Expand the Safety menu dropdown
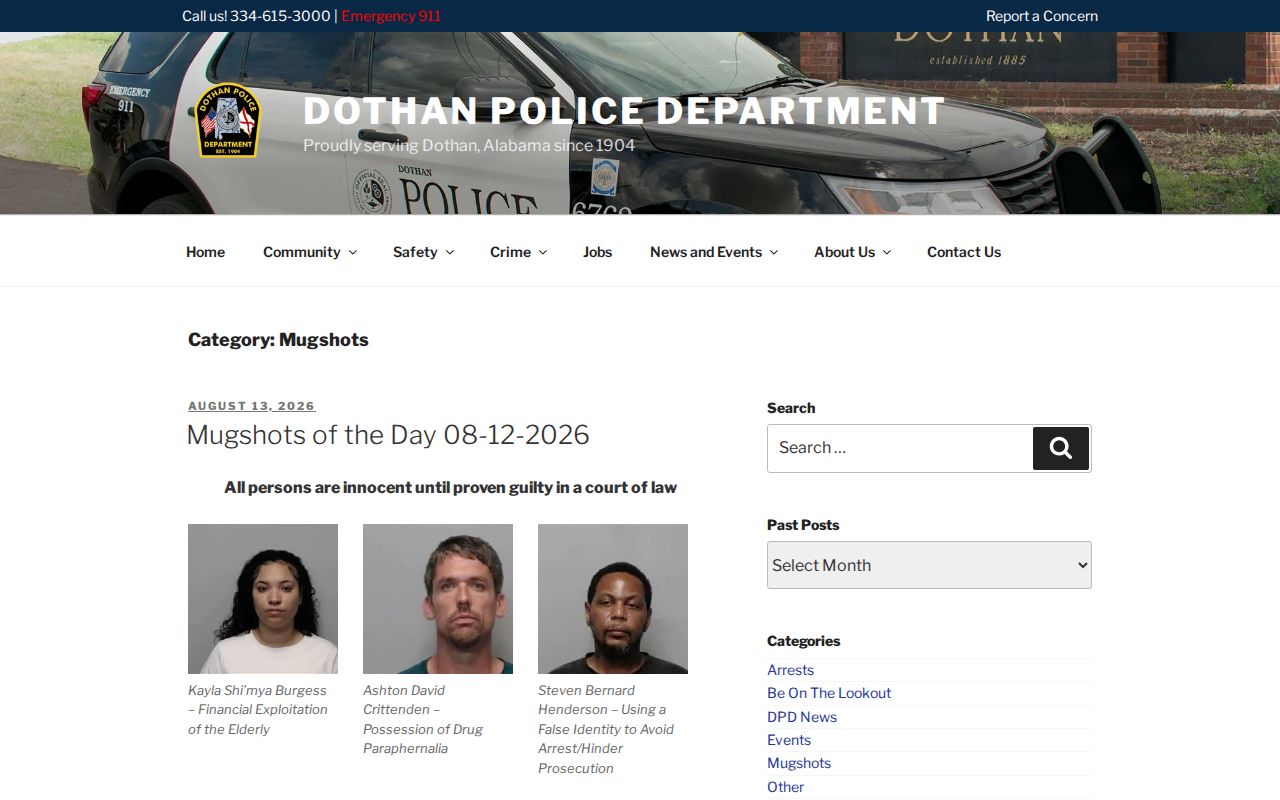 tap(449, 253)
